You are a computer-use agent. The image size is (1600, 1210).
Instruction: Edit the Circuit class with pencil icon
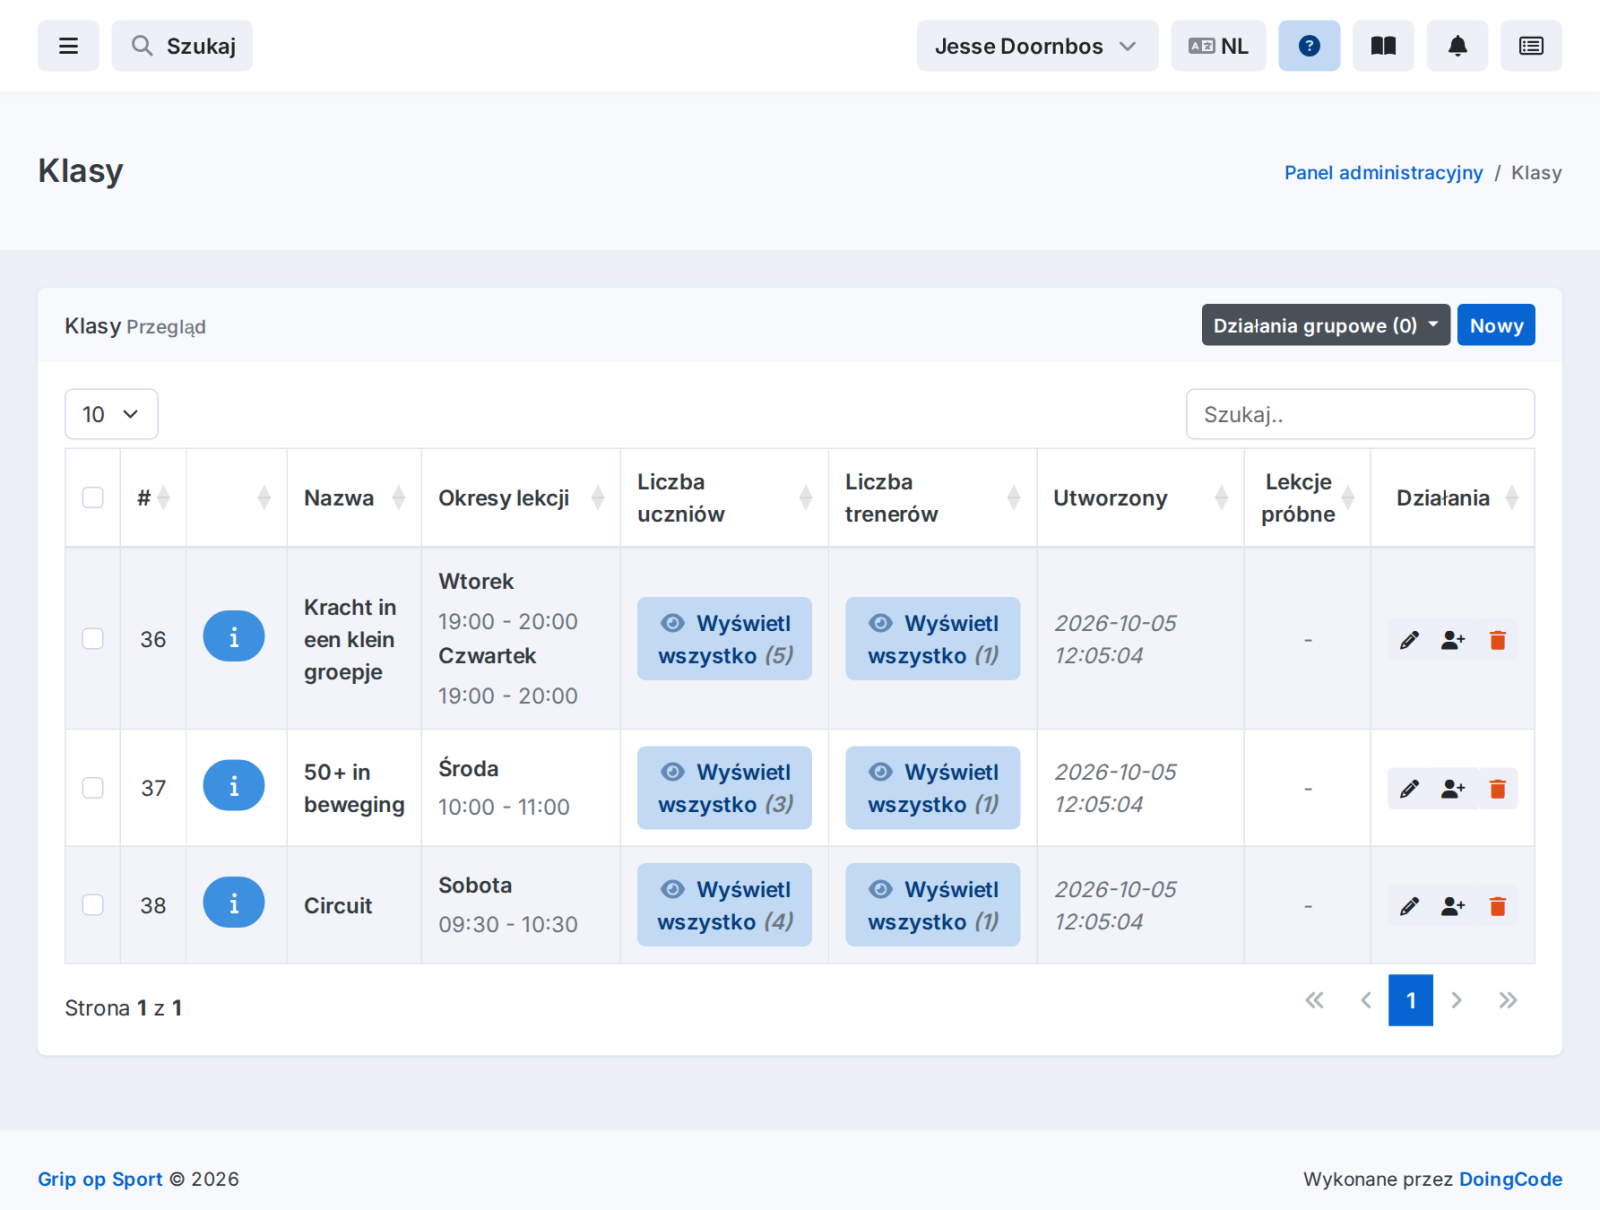pyautogui.click(x=1409, y=906)
